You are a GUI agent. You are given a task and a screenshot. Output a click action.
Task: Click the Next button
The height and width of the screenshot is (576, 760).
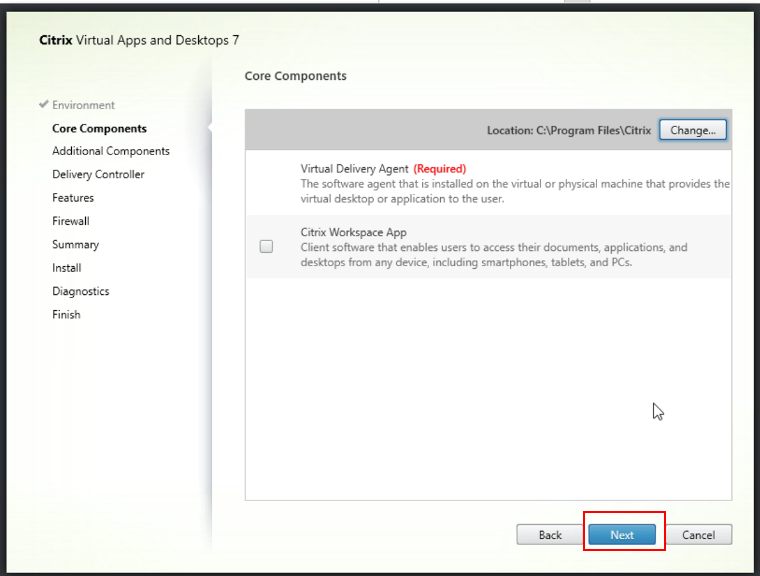[x=622, y=534]
